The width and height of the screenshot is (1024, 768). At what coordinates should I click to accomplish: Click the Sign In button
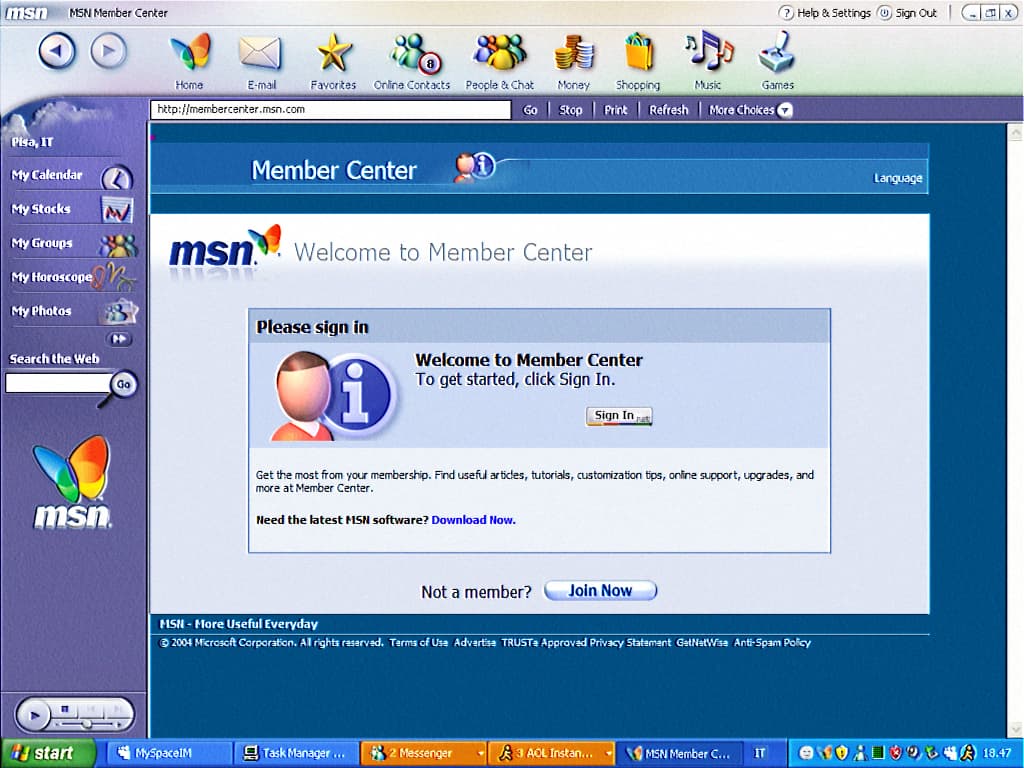coord(619,416)
